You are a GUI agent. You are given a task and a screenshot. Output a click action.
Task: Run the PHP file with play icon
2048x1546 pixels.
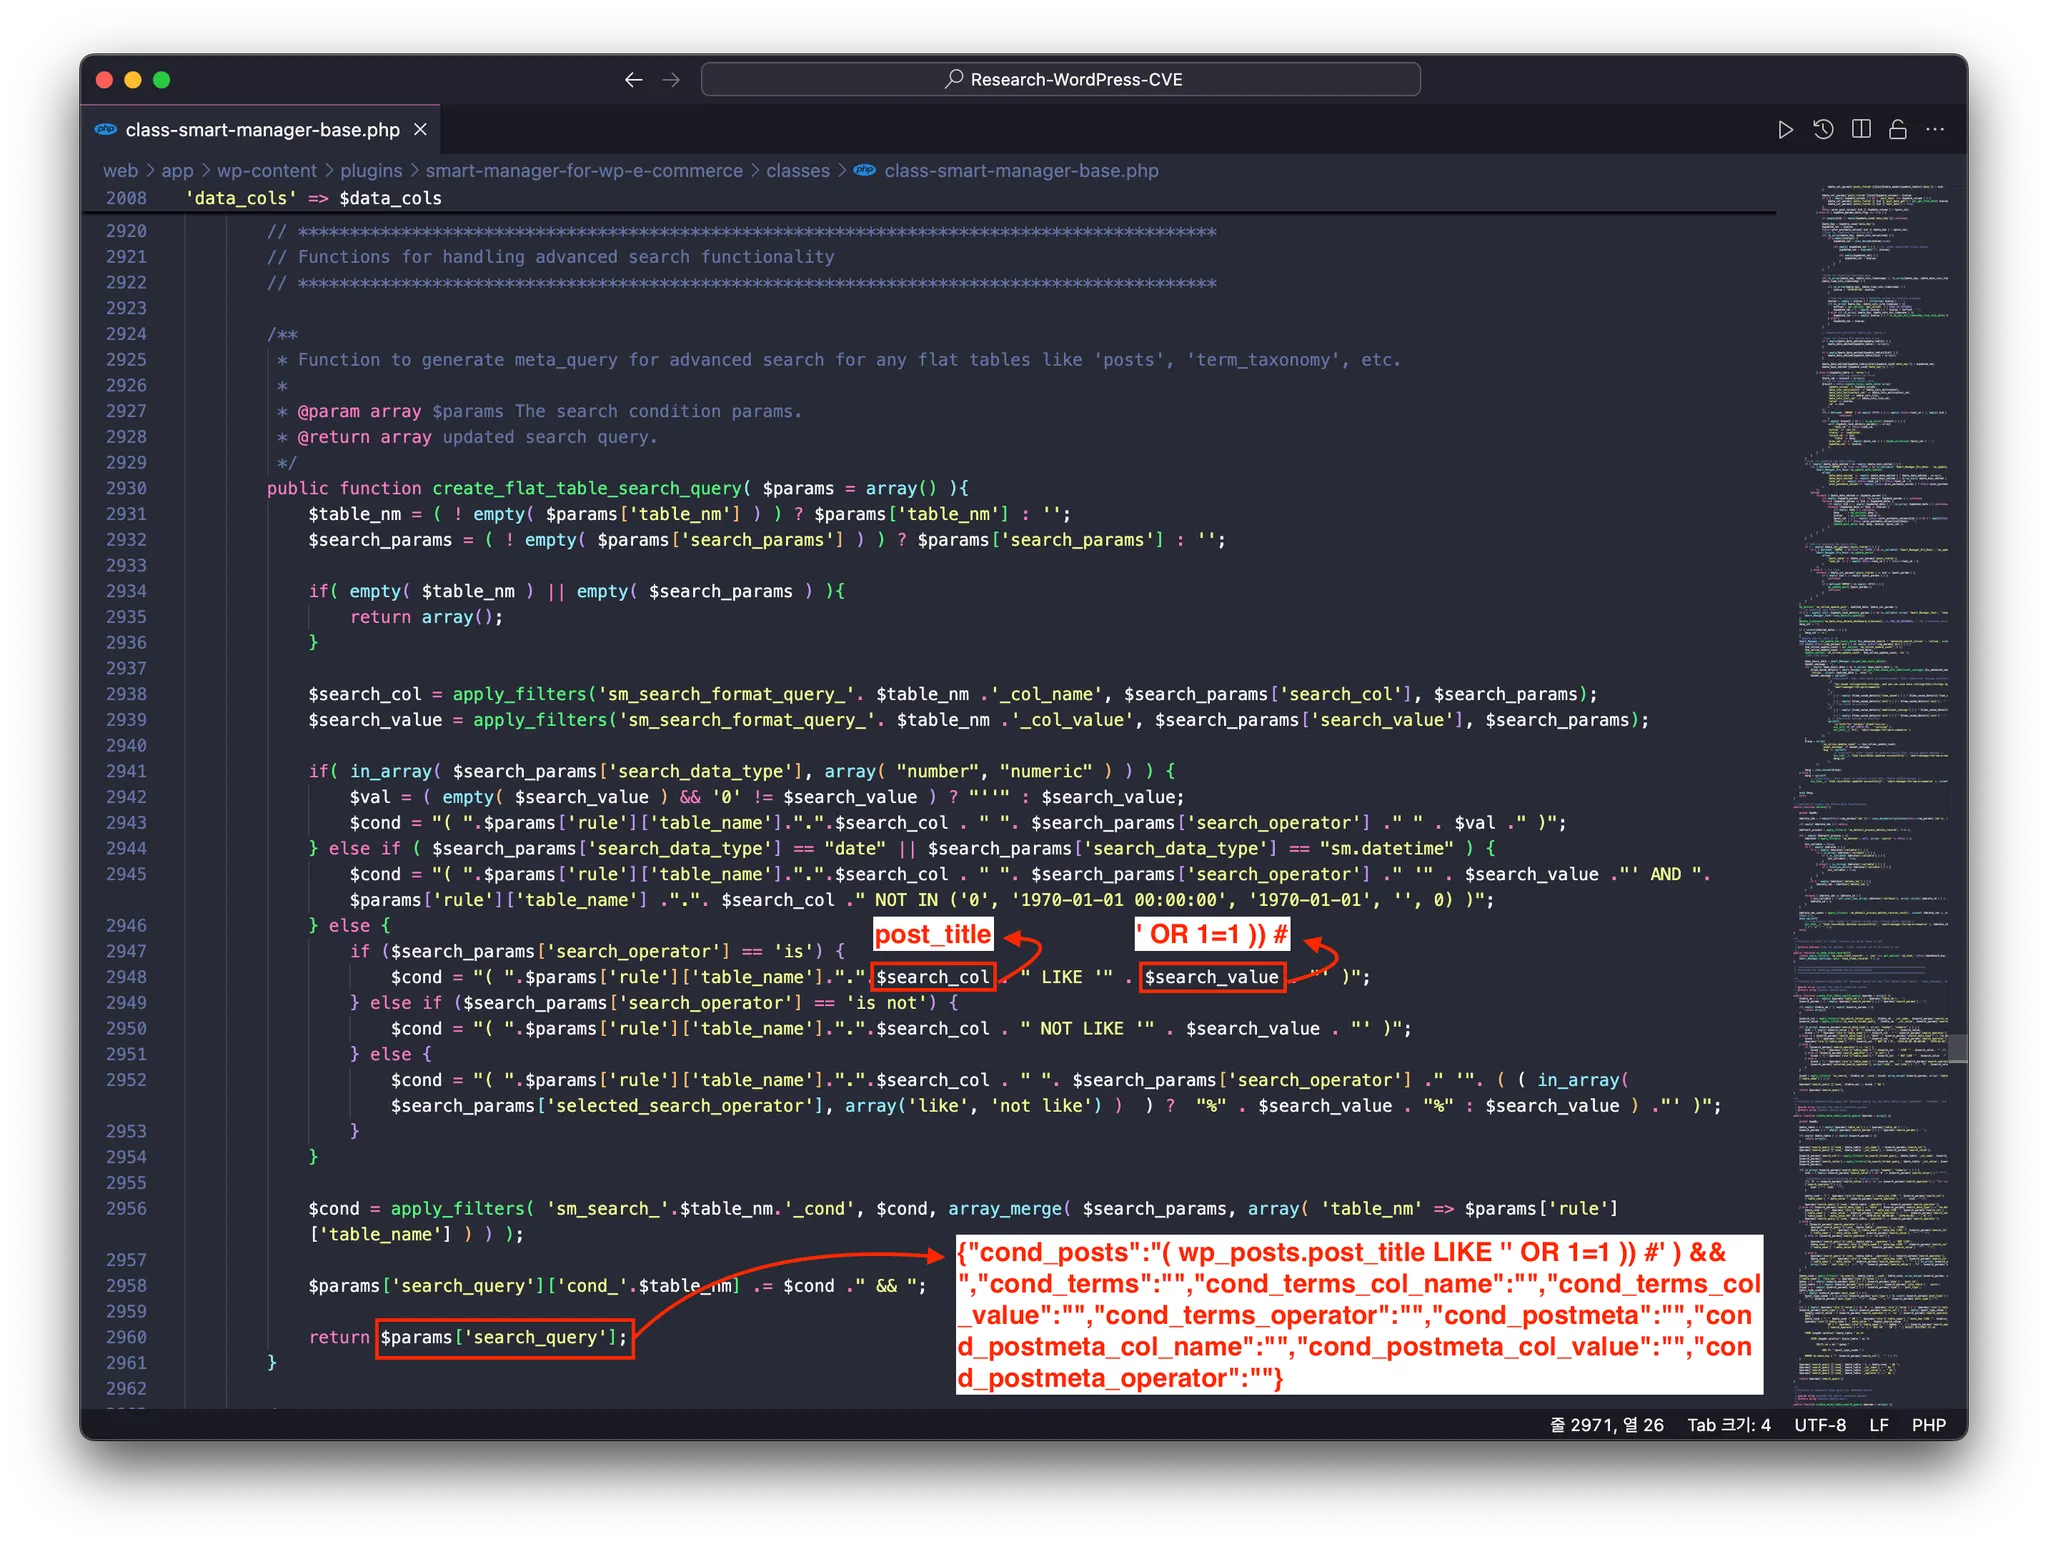(x=1785, y=130)
